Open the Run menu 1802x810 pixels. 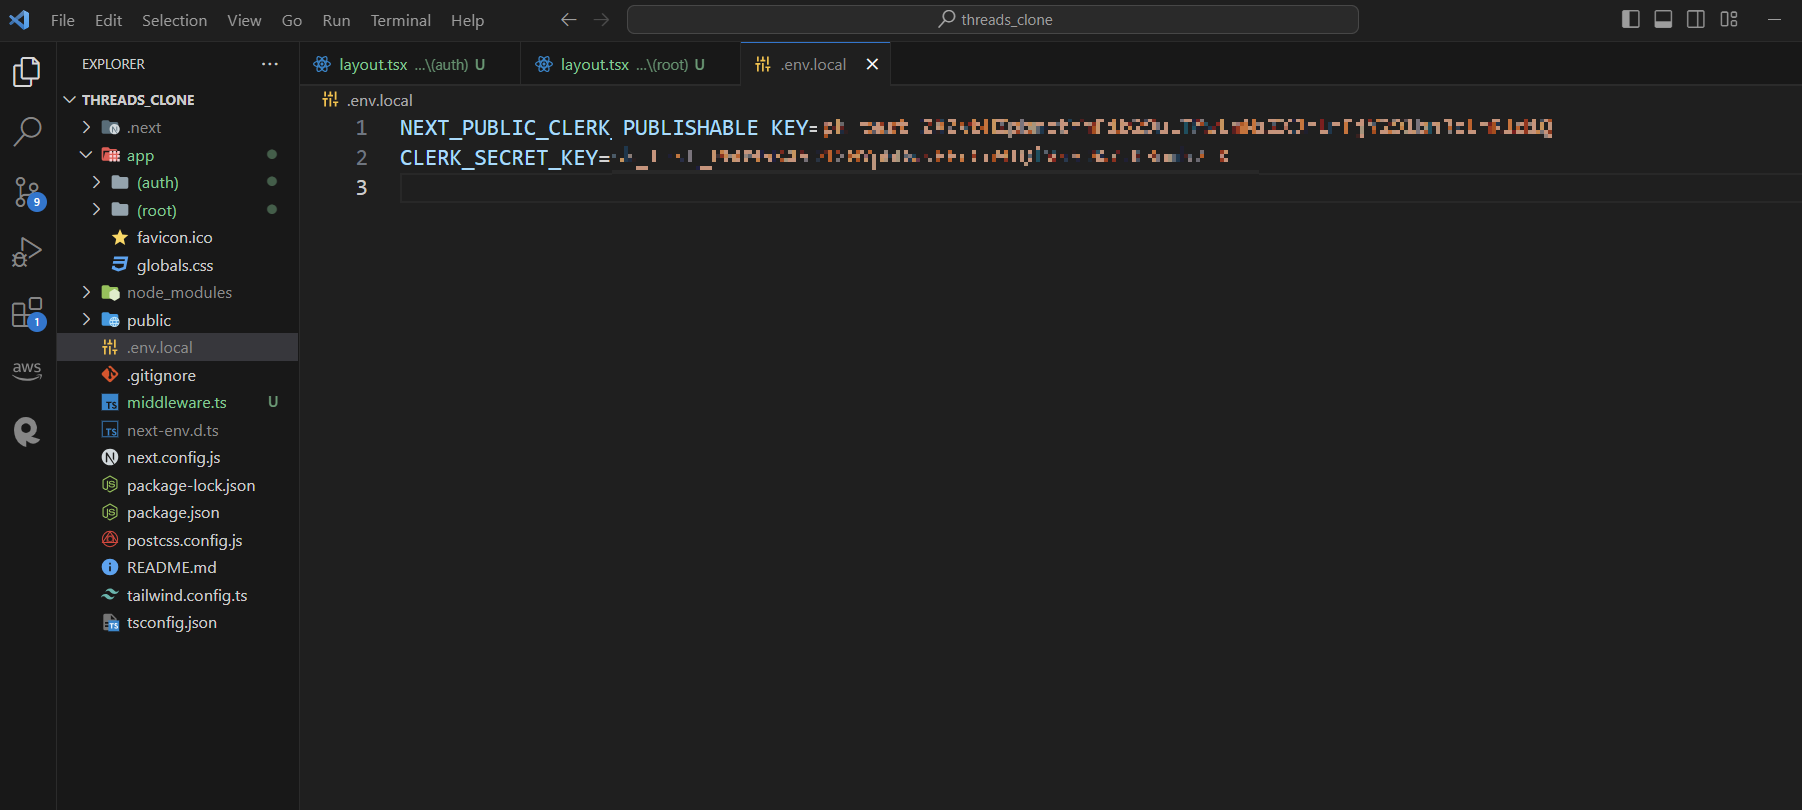coord(336,20)
